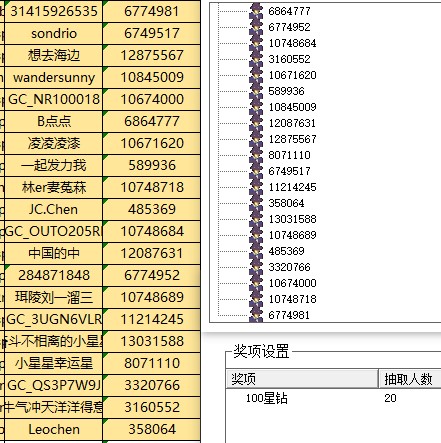Viewport: 441px width, 443px height.
Task: Click user icon beside 6864777 in list
Action: (x=256, y=11)
